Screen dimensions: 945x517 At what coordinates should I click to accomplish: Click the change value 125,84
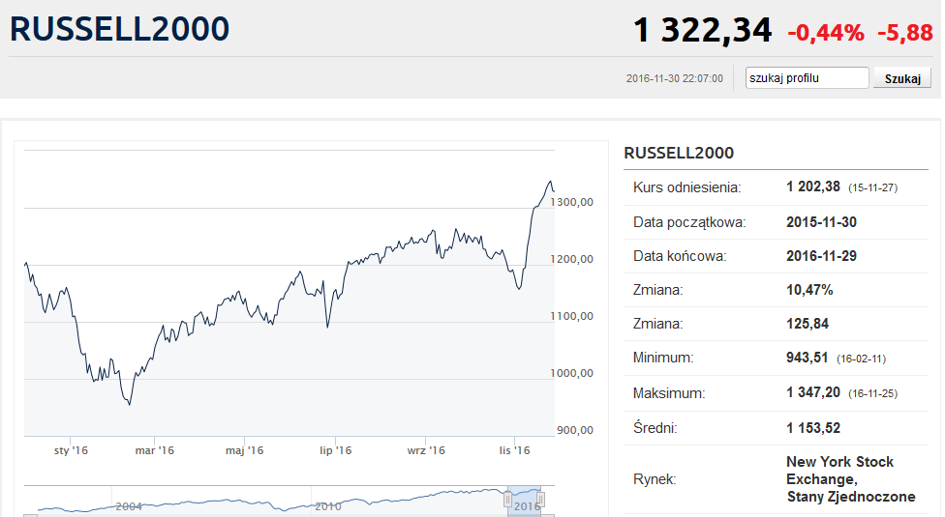[808, 324]
